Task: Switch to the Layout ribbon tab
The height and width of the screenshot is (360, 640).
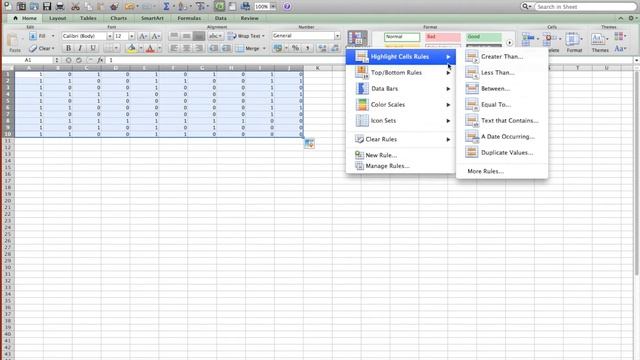Action: pos(58,18)
